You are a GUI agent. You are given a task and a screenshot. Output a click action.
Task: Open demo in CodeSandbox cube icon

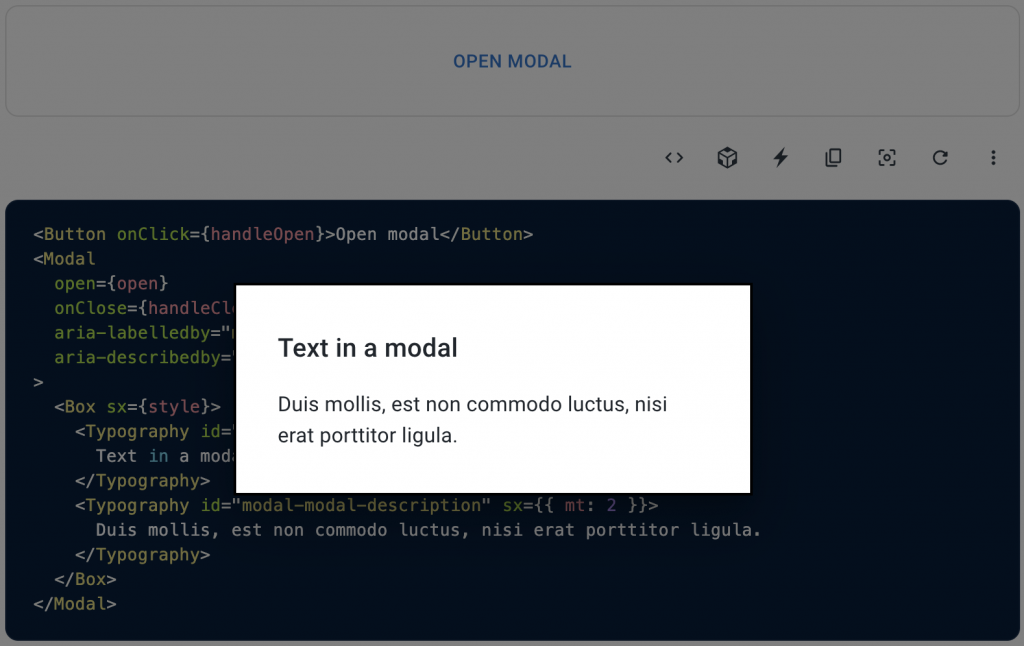pyautogui.click(x=728, y=157)
